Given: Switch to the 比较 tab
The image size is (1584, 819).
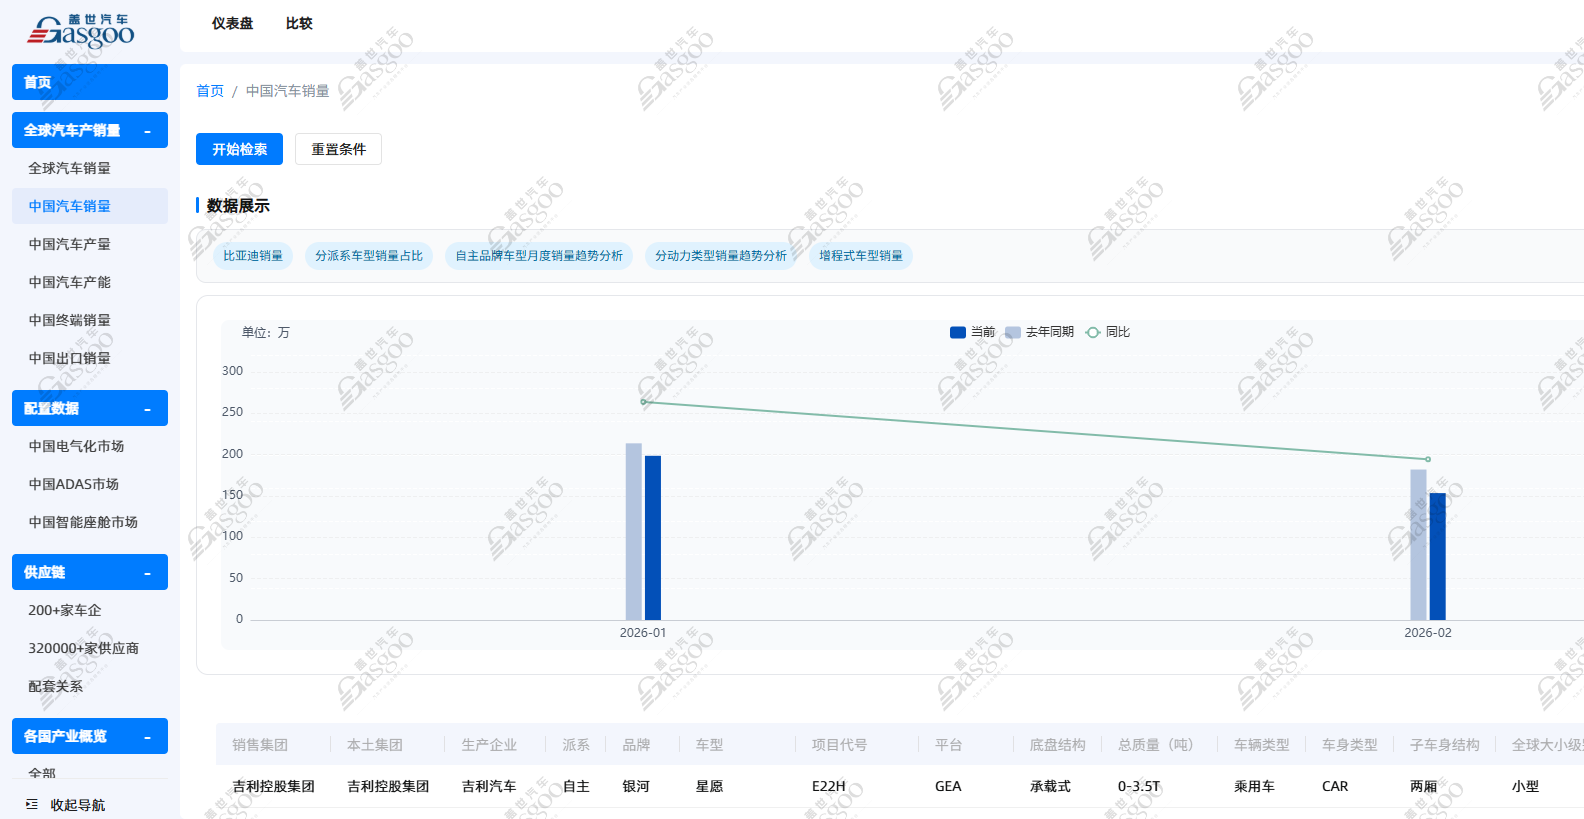Looking at the screenshot, I should click(299, 23).
